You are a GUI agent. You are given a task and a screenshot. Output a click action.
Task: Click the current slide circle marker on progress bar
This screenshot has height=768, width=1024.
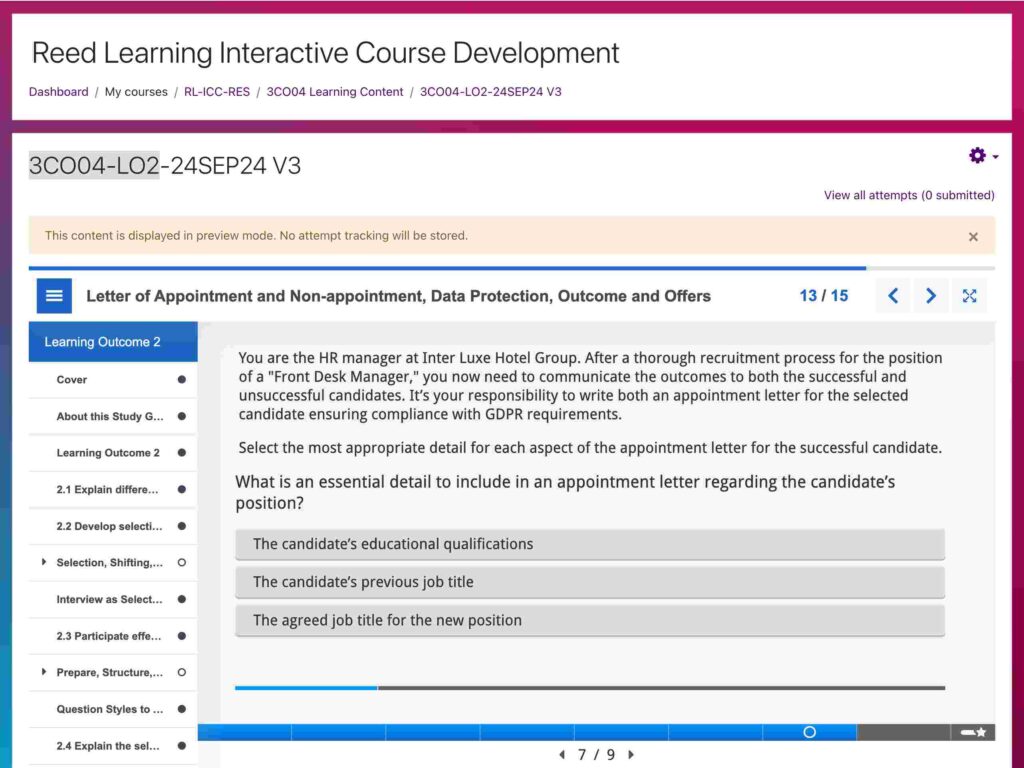[809, 732]
